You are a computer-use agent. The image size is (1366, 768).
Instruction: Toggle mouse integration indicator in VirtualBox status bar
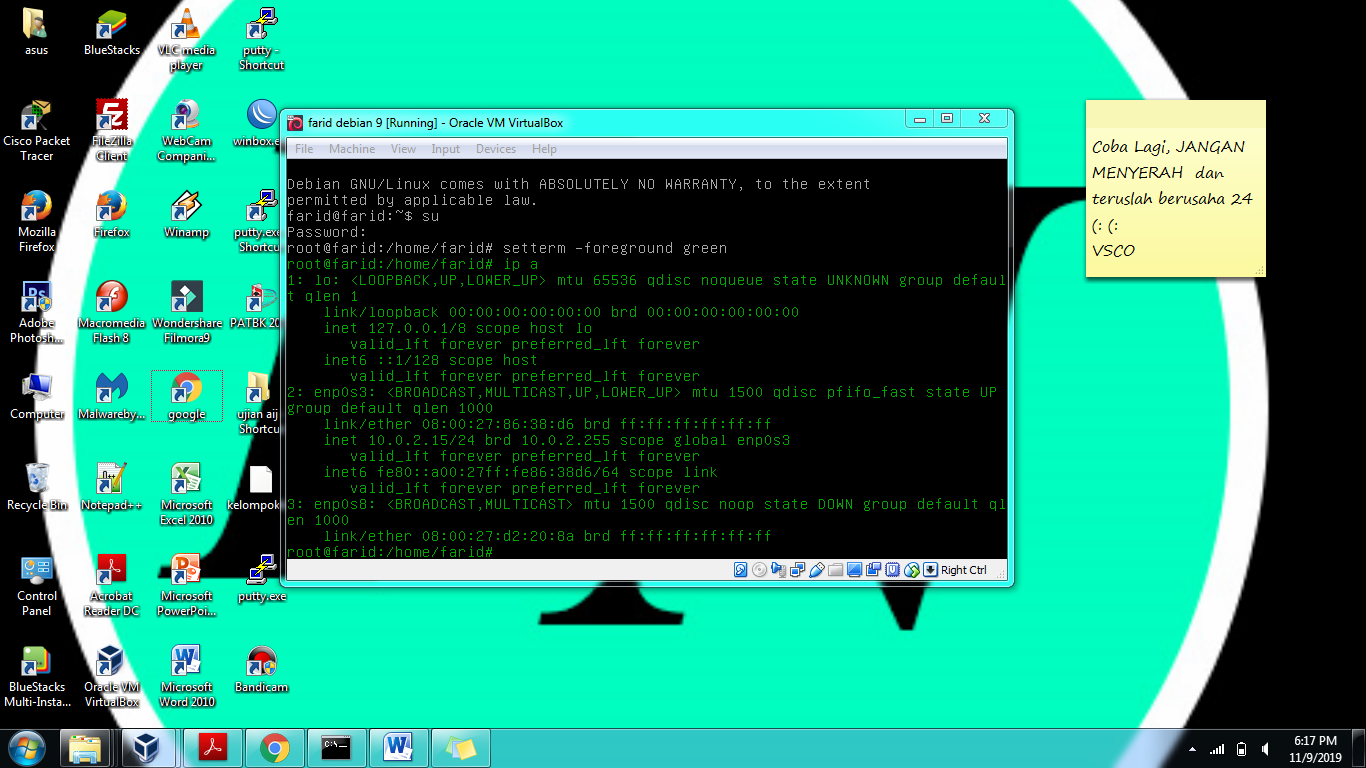[912, 570]
